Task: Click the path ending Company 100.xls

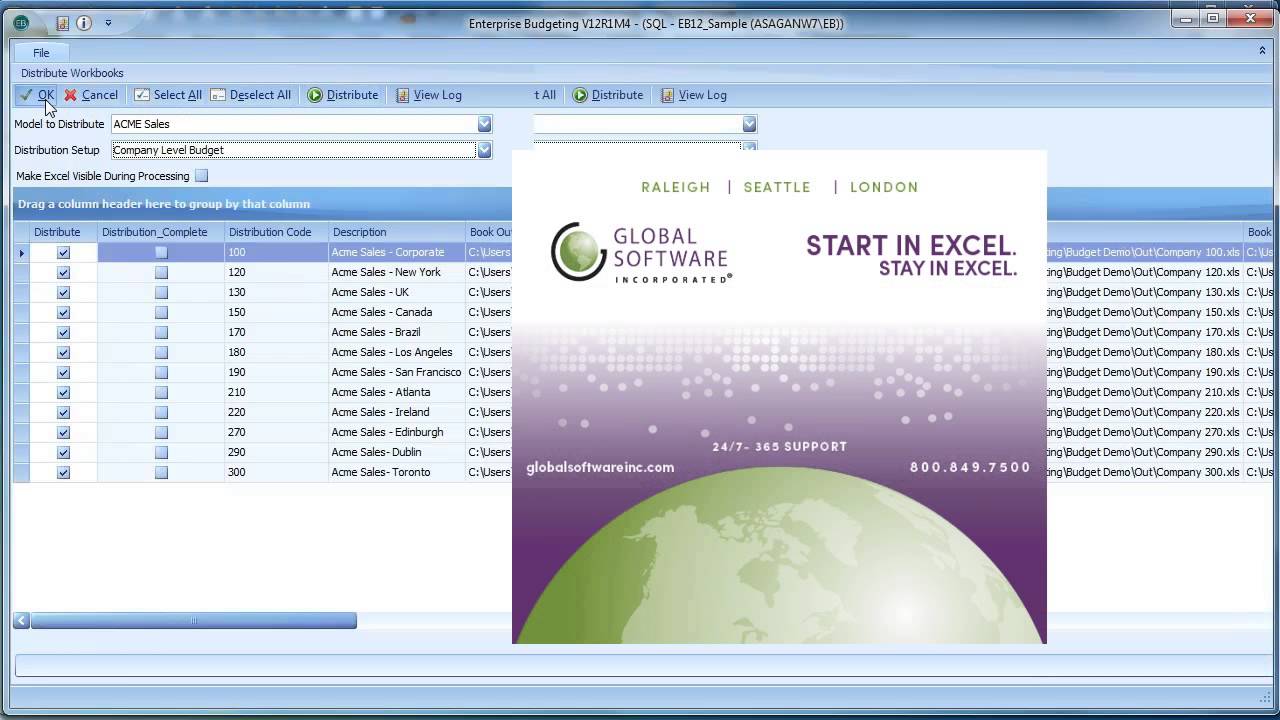Action: (x=1144, y=252)
